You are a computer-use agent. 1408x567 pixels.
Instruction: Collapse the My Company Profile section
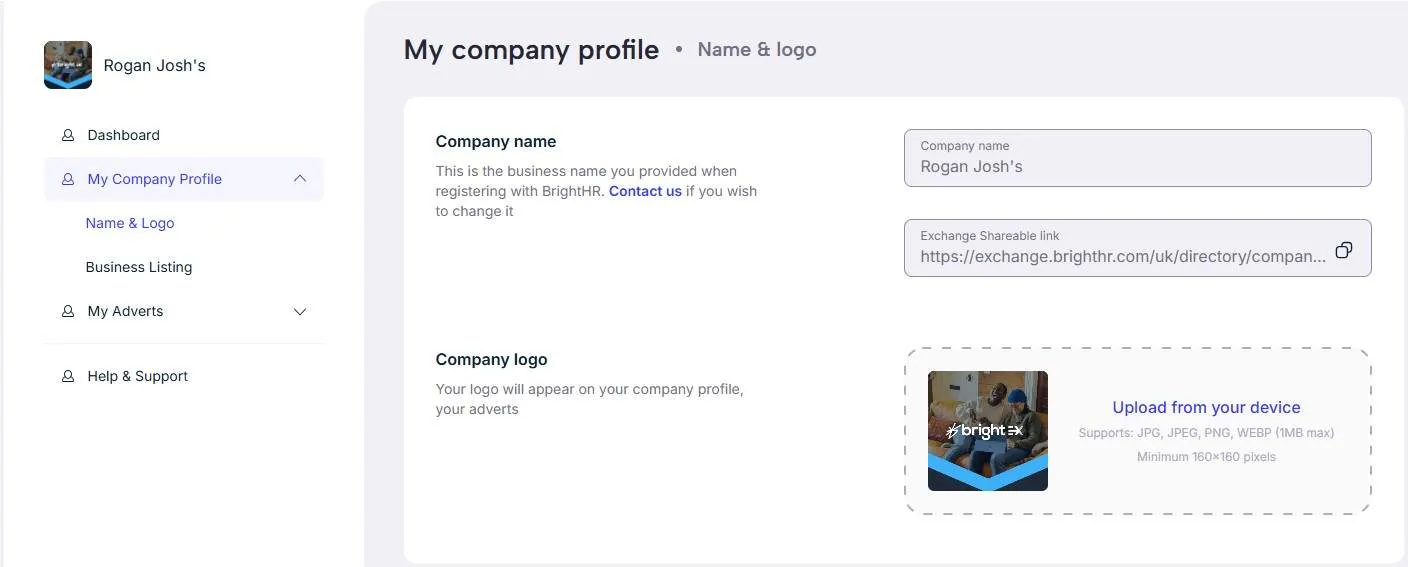coord(299,179)
